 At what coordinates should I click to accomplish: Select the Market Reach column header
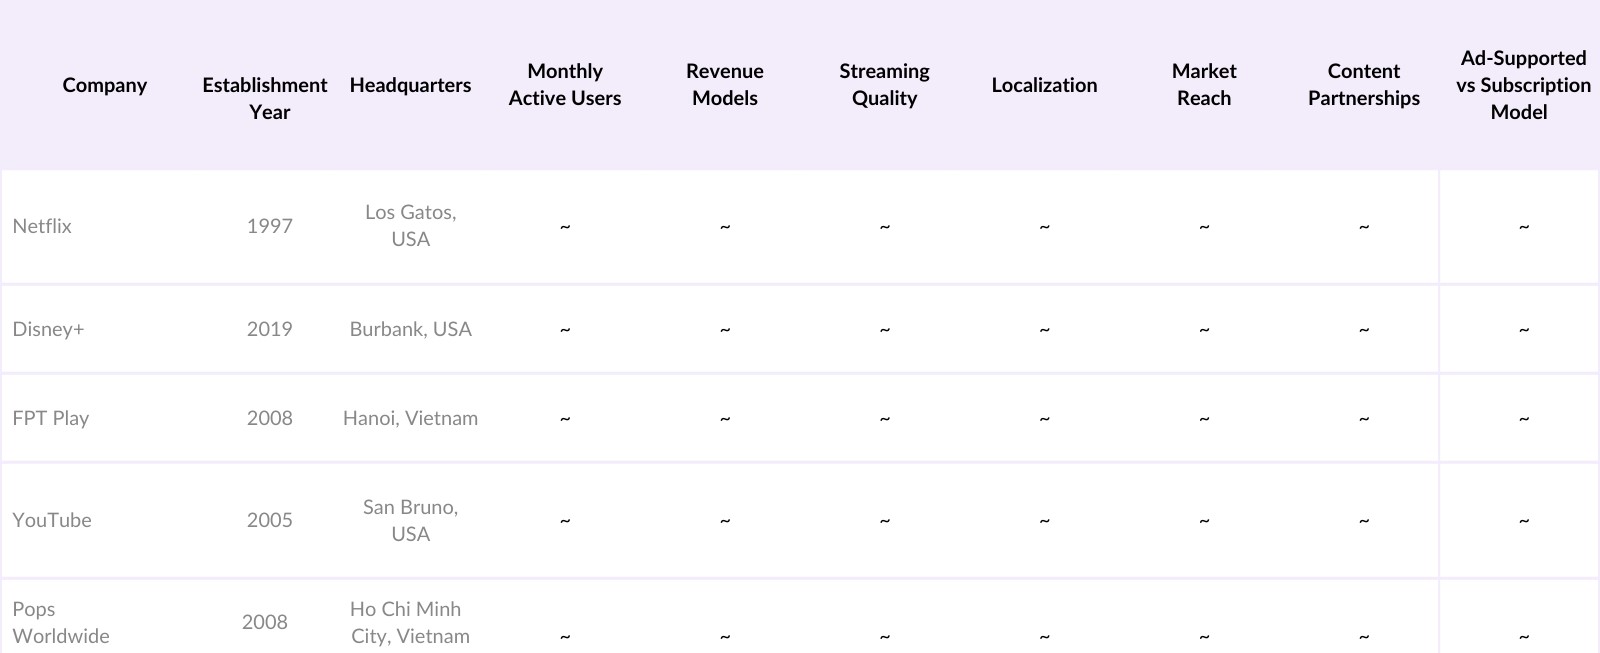[x=1204, y=85]
